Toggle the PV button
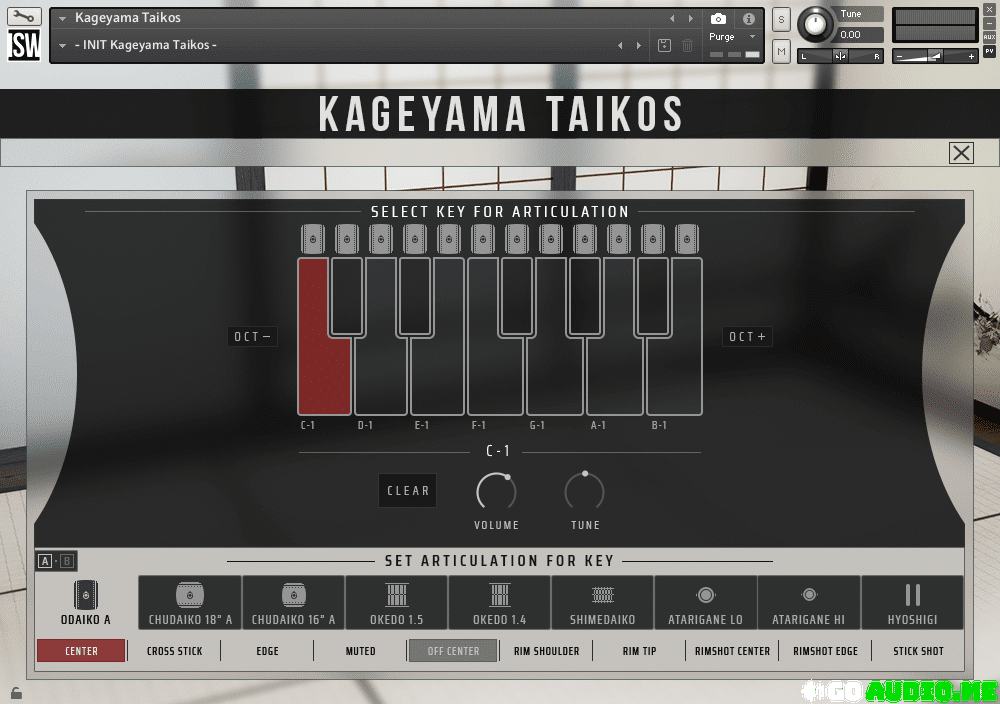 pyautogui.click(x=990, y=51)
